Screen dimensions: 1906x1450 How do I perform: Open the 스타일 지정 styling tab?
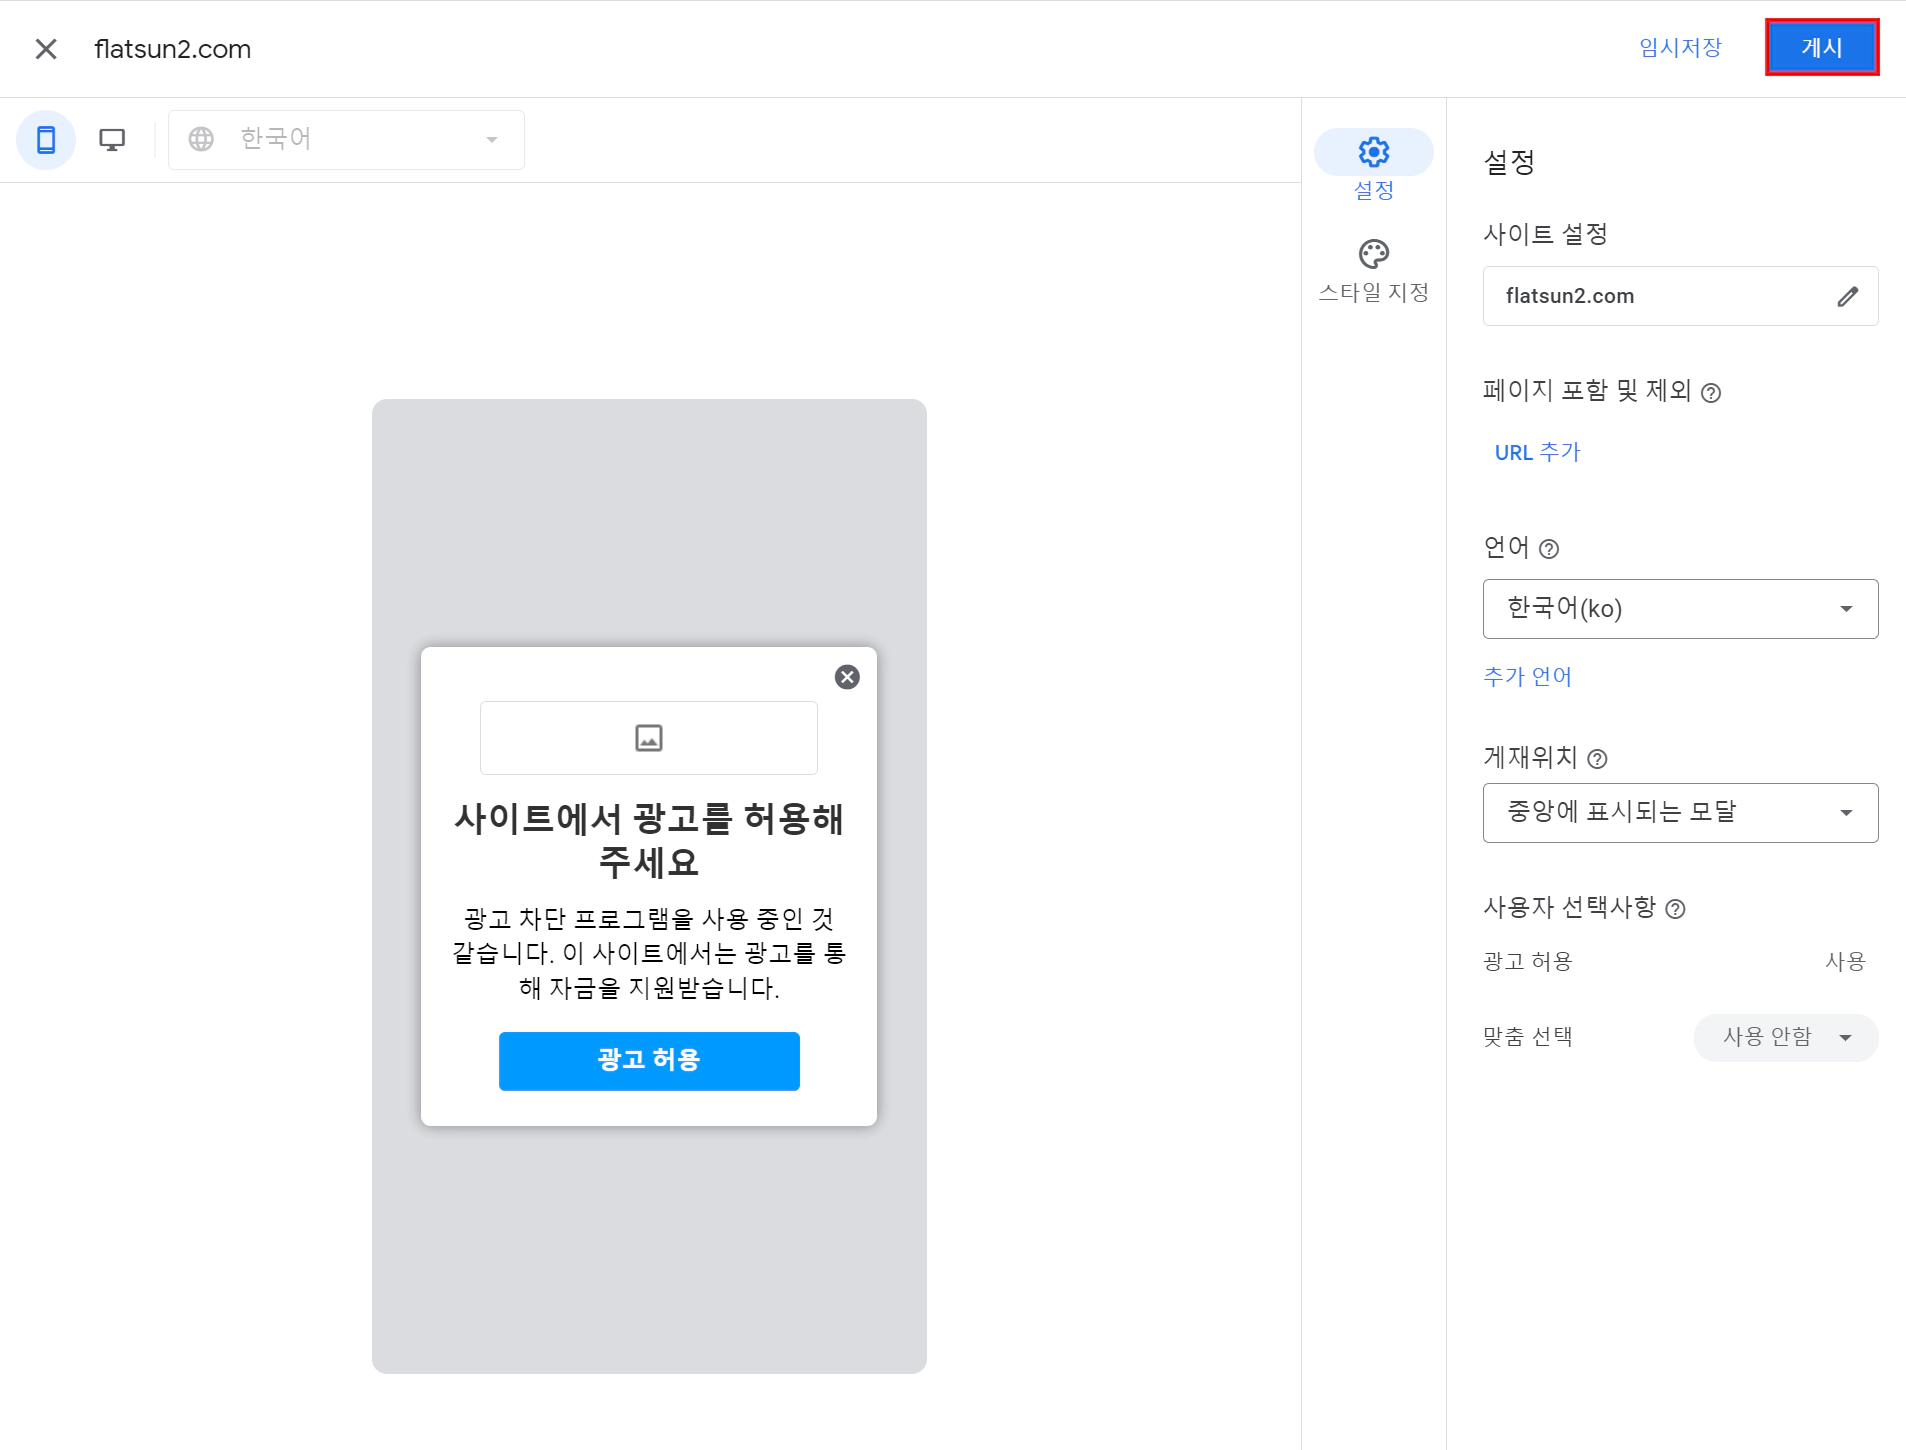coord(1373,270)
